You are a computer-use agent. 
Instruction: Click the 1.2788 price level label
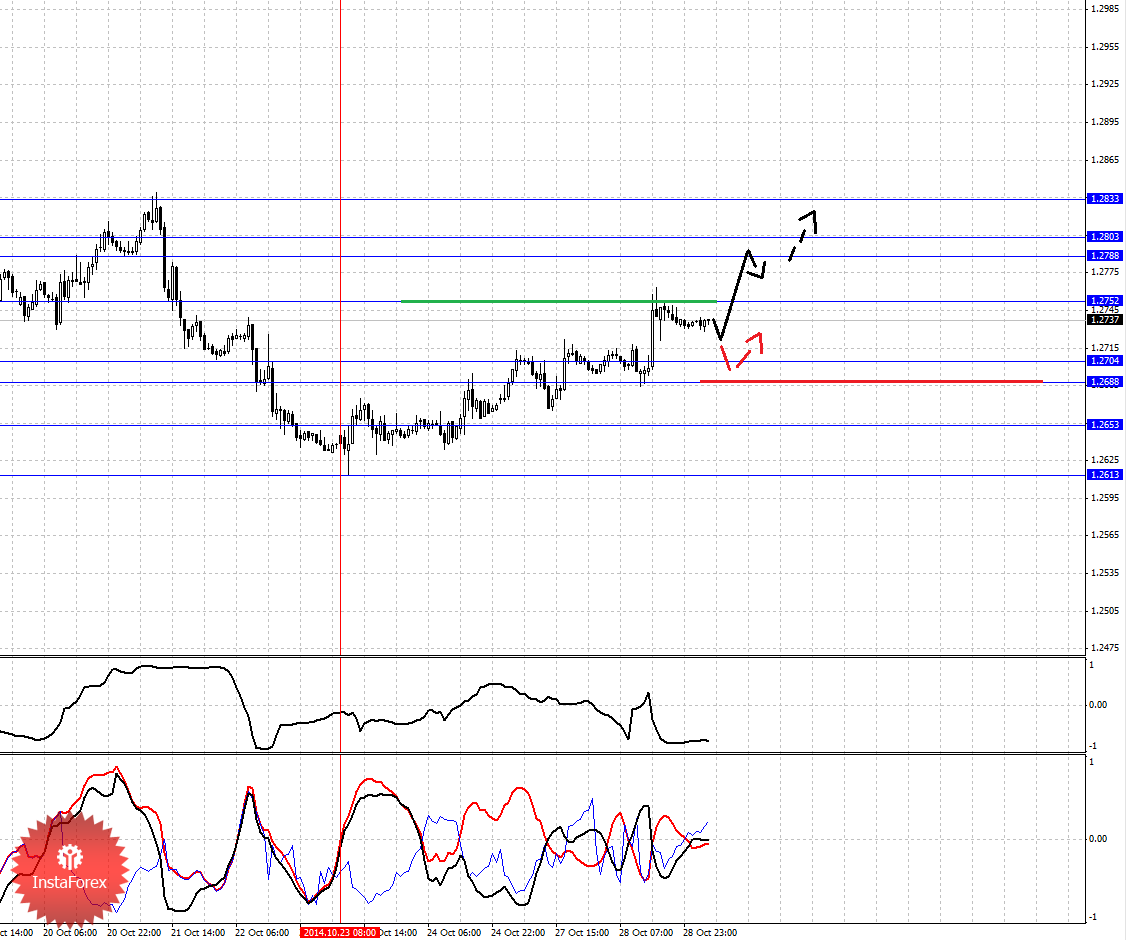pos(1105,256)
